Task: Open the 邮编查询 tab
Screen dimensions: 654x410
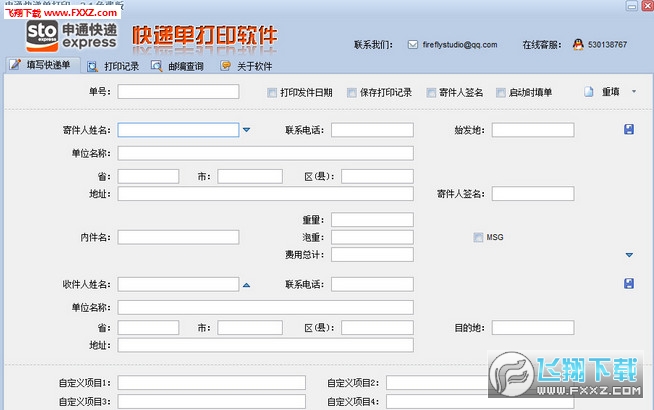Action: [177, 66]
